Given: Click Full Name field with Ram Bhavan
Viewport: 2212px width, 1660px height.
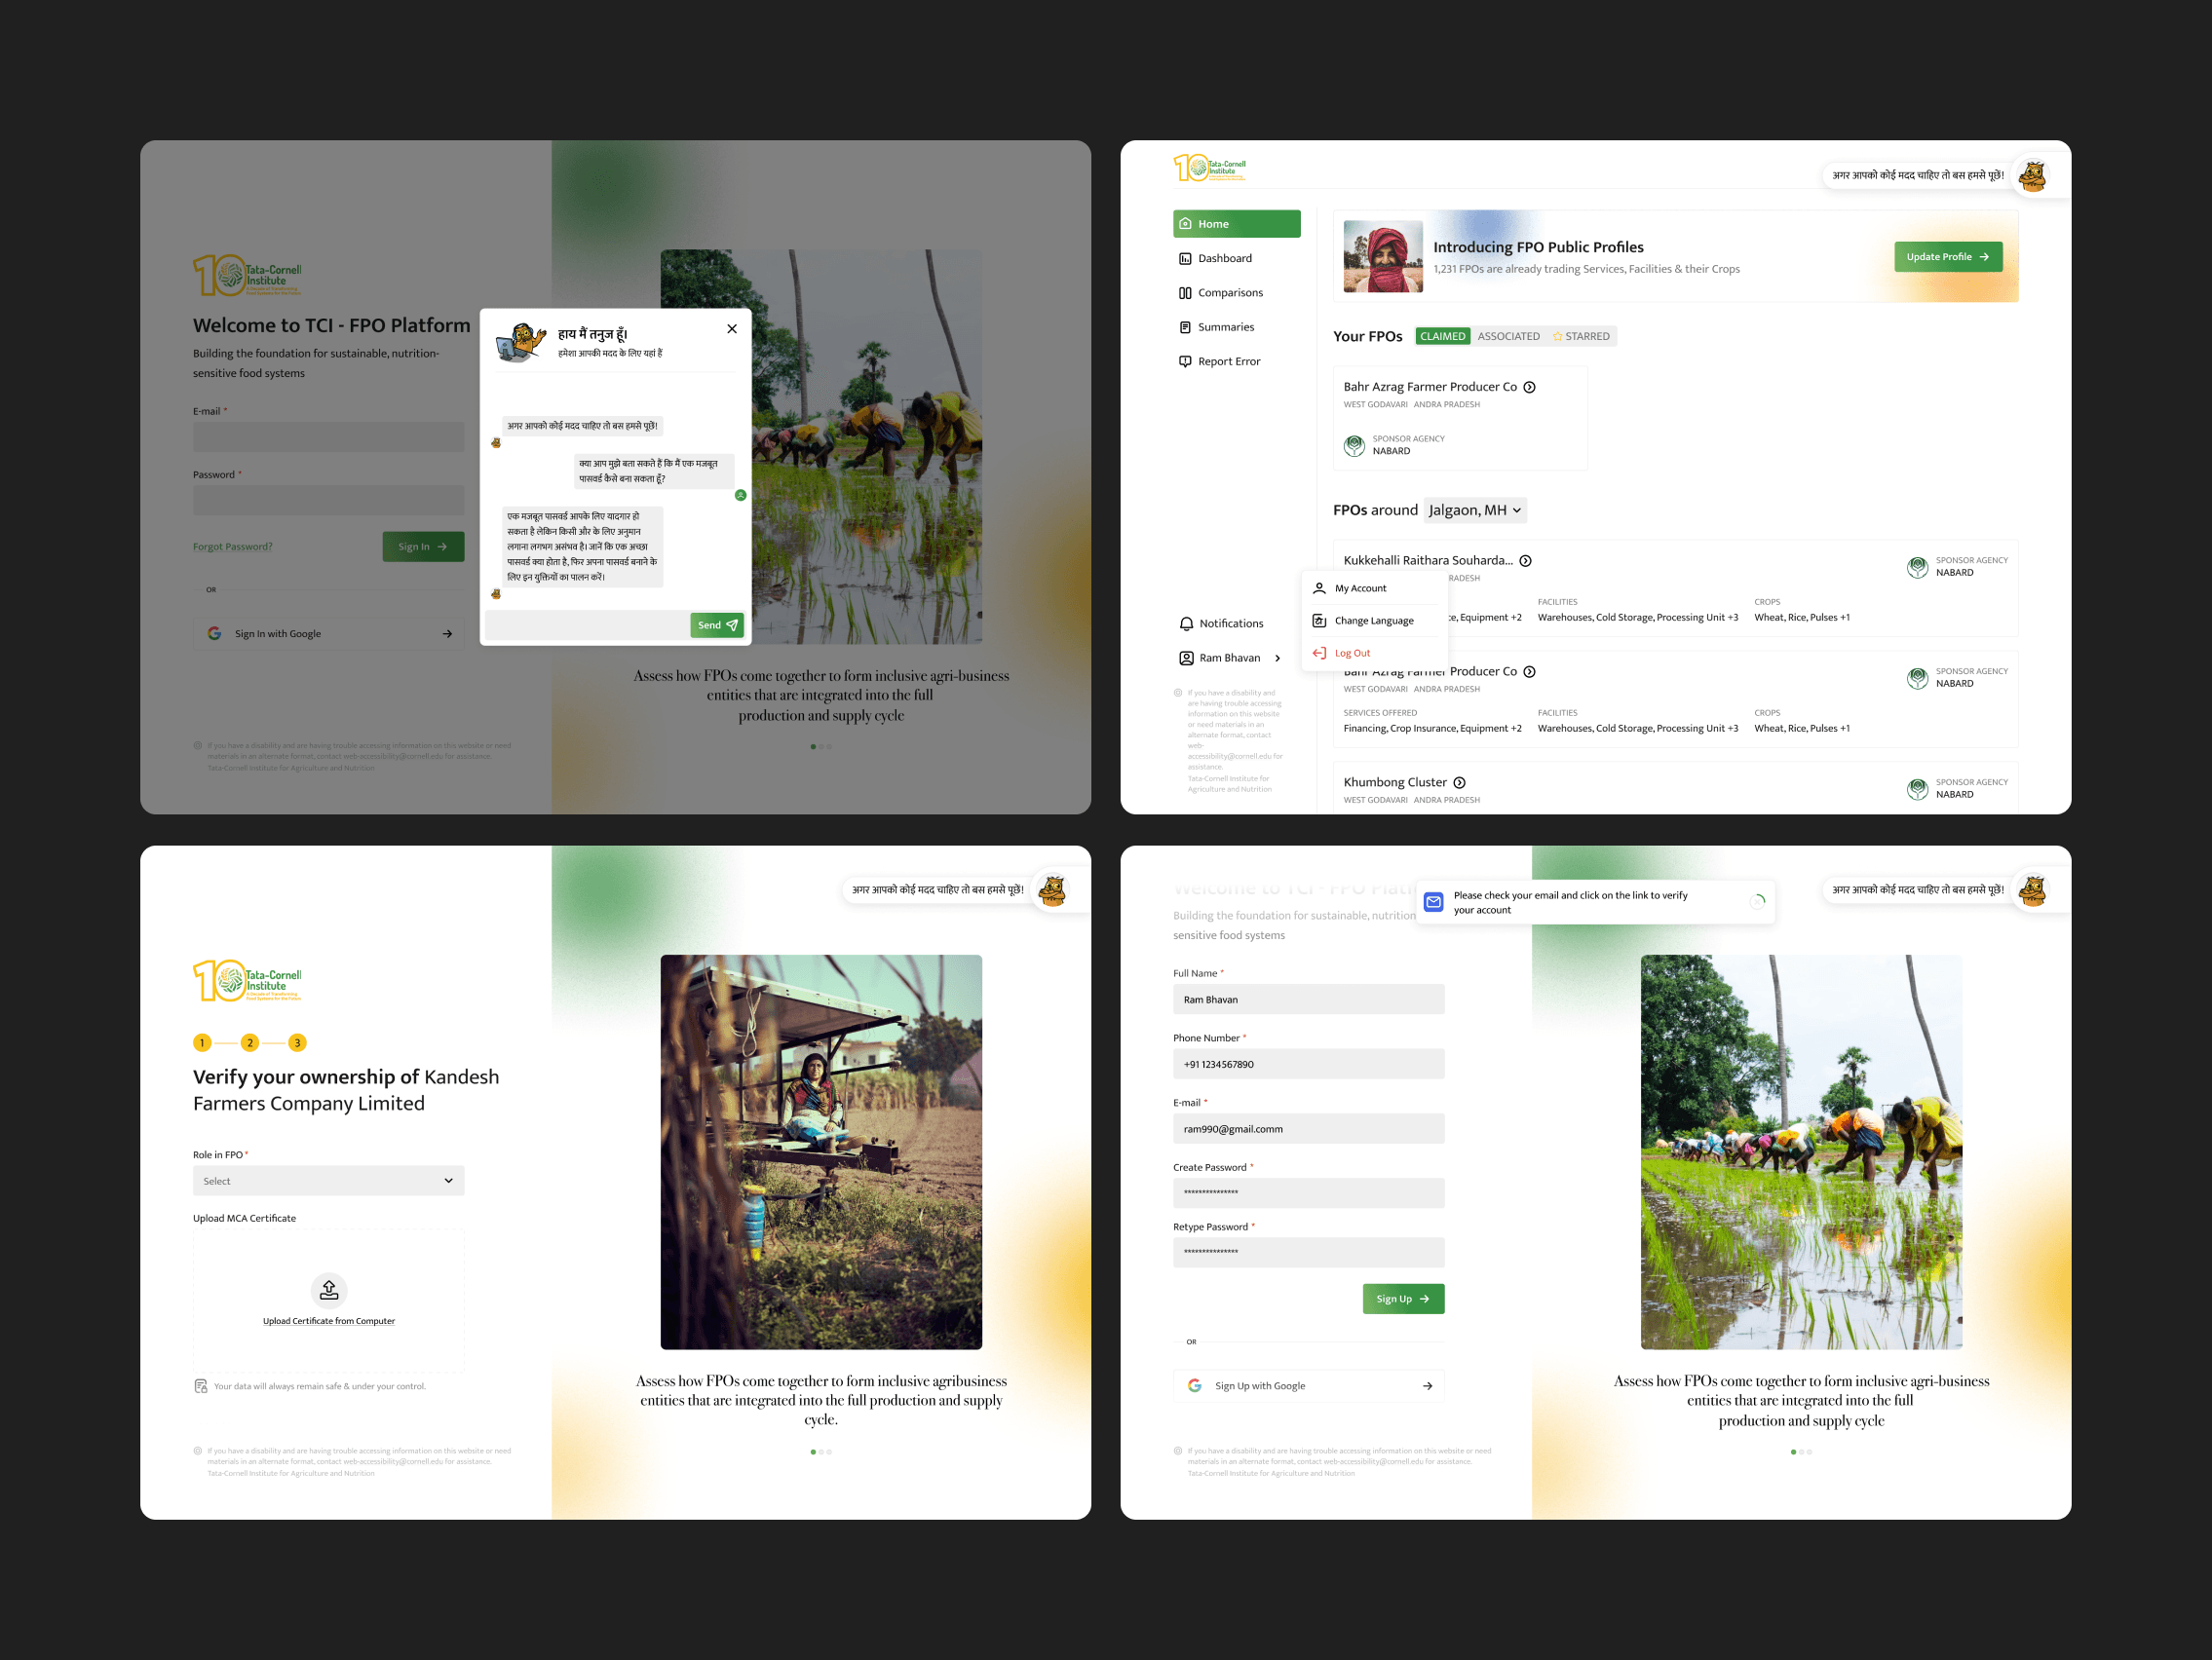Looking at the screenshot, I should (1309, 999).
